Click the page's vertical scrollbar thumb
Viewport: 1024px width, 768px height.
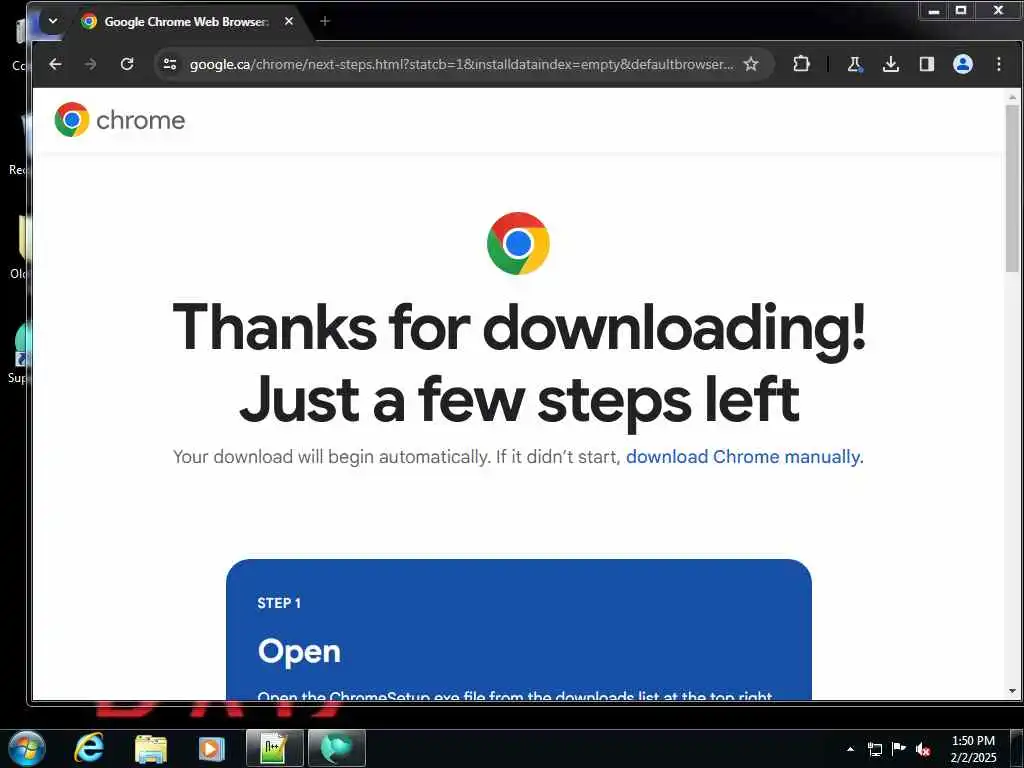(1012, 188)
